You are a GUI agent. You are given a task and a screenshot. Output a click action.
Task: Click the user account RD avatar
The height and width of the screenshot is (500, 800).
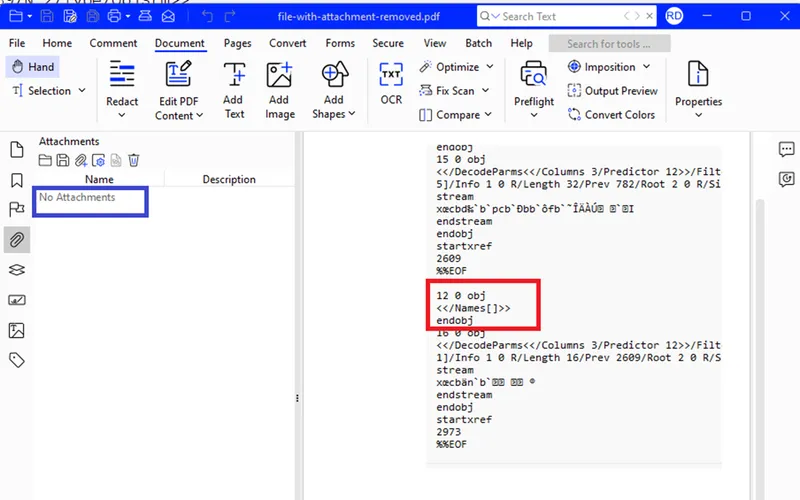click(674, 16)
